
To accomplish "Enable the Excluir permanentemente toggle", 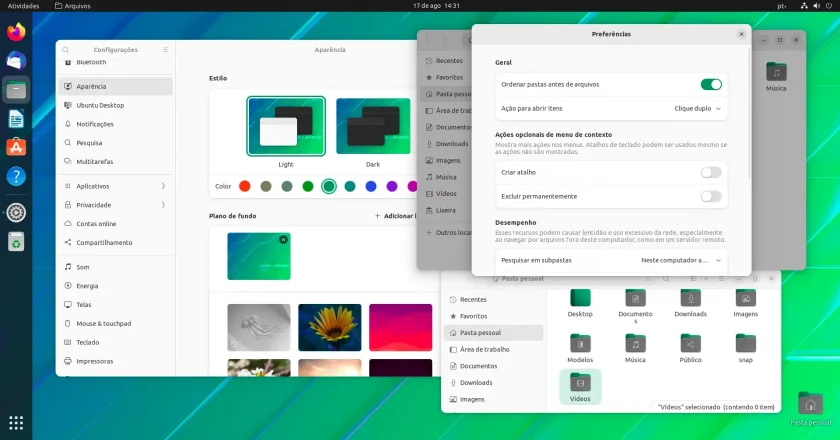I will [711, 196].
